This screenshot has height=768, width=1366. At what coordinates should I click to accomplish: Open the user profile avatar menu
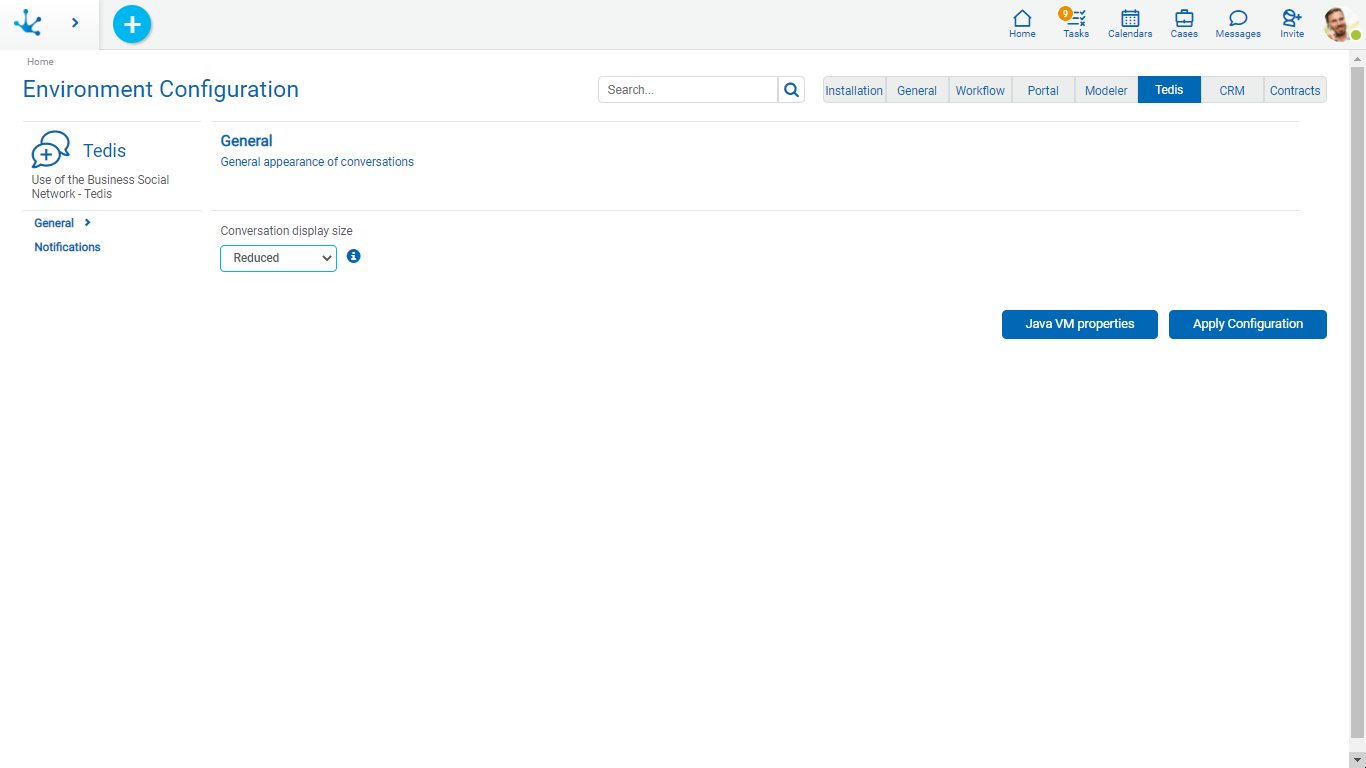(1339, 24)
